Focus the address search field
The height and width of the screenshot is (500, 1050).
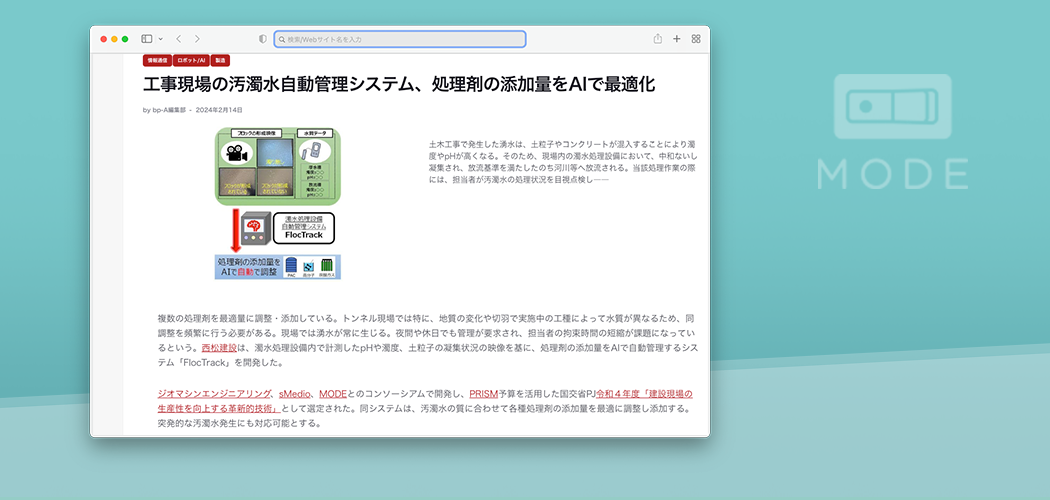pos(400,39)
